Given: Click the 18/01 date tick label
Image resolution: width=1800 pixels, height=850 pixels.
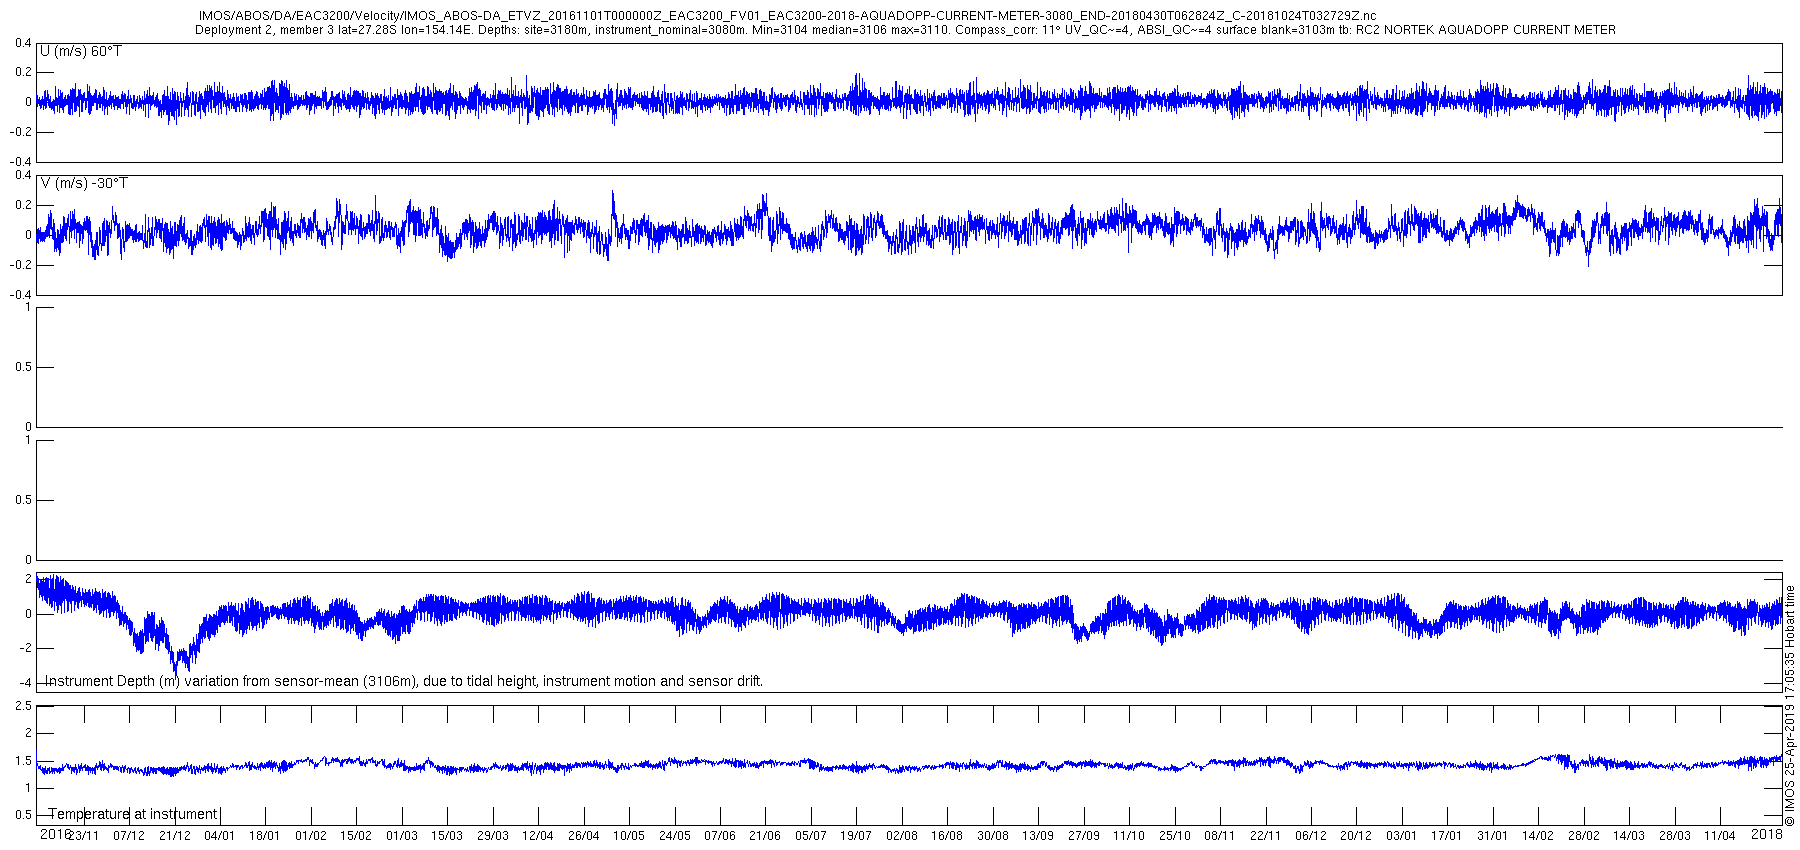Looking at the screenshot, I should point(265,836).
